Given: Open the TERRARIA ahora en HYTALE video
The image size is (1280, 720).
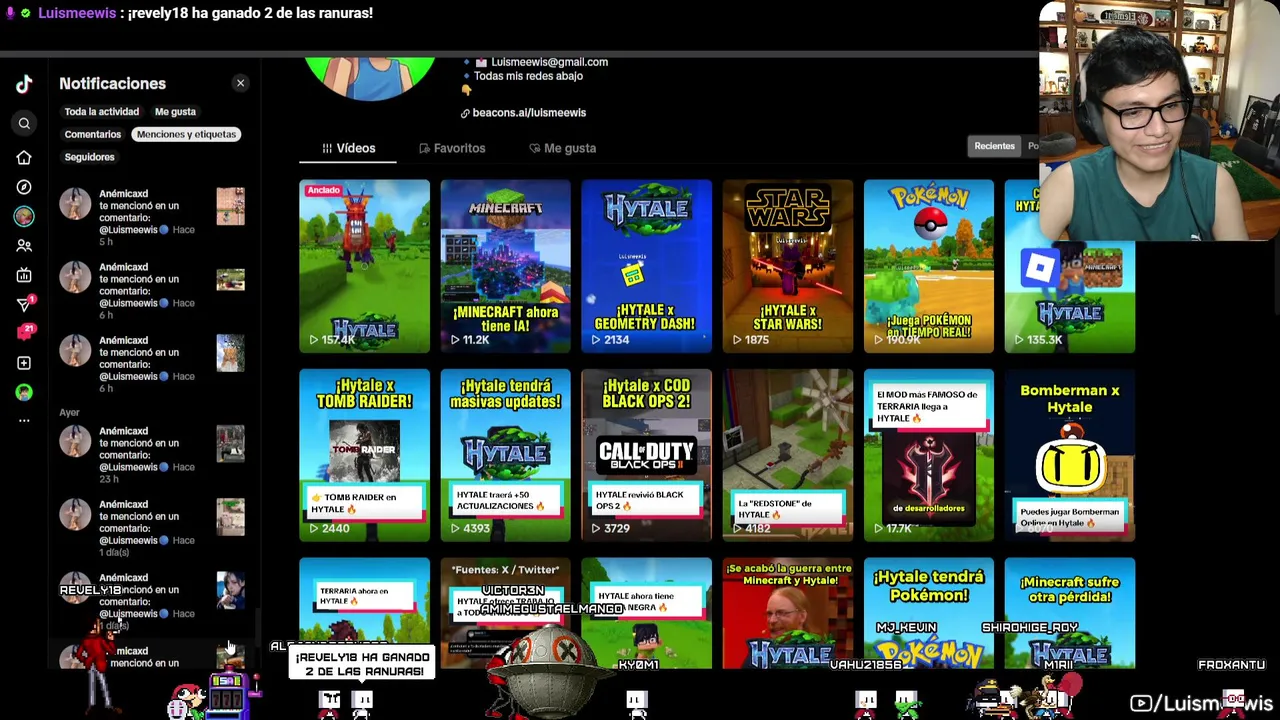Looking at the screenshot, I should pos(364,612).
